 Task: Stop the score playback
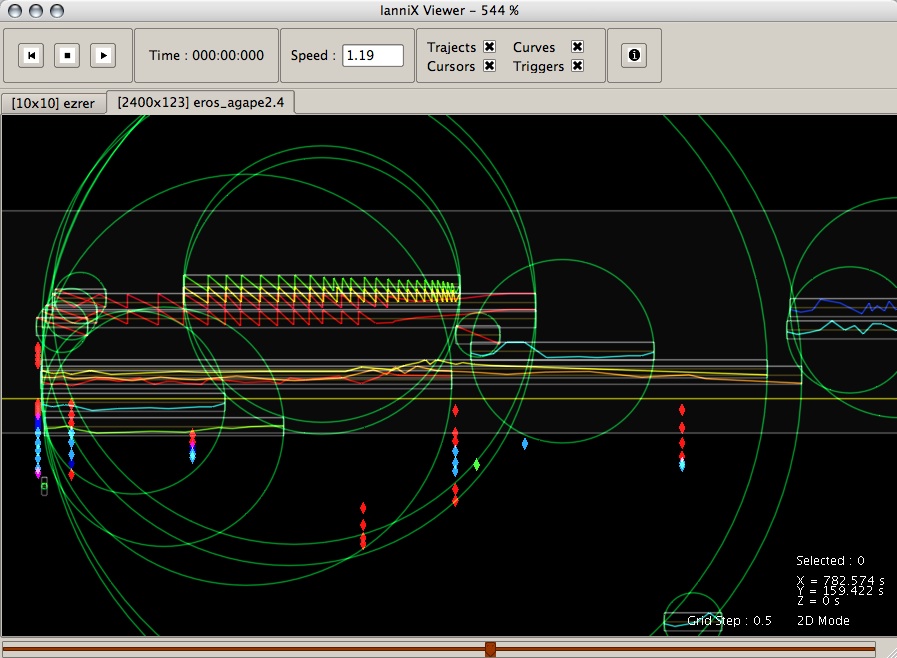(67, 56)
